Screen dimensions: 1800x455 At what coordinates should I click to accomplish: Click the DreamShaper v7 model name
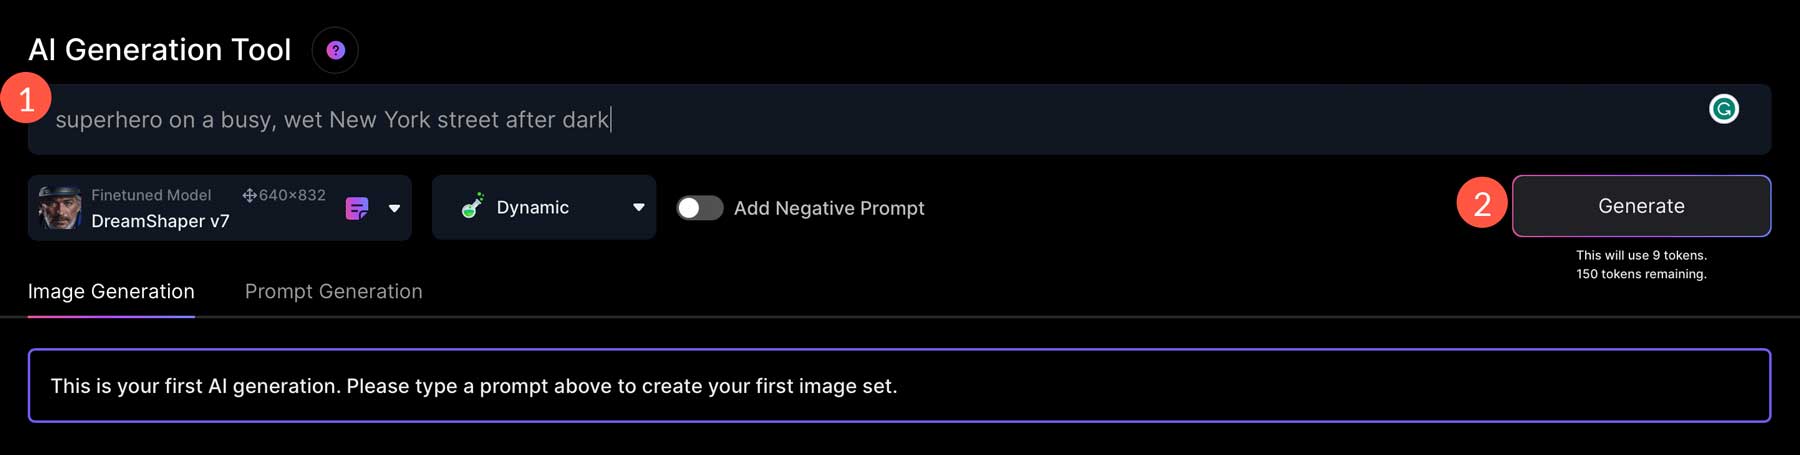(160, 221)
